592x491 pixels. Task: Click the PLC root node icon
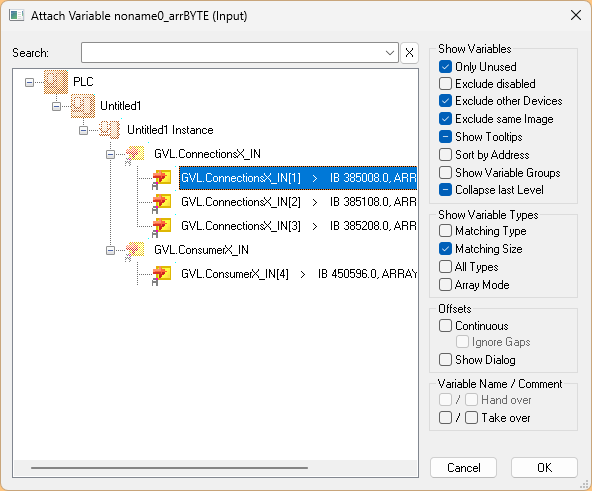(x=56, y=82)
